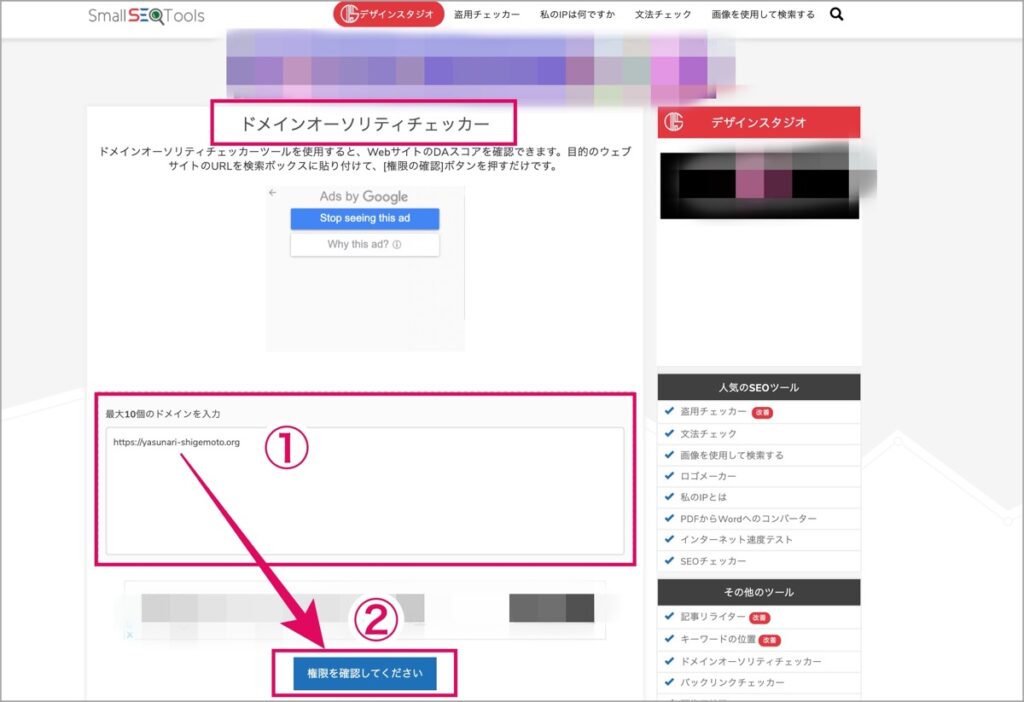The height and width of the screenshot is (702, 1024).
Task: Open sidebar link PDFからWordへのコンバーター
Action: pos(748,519)
